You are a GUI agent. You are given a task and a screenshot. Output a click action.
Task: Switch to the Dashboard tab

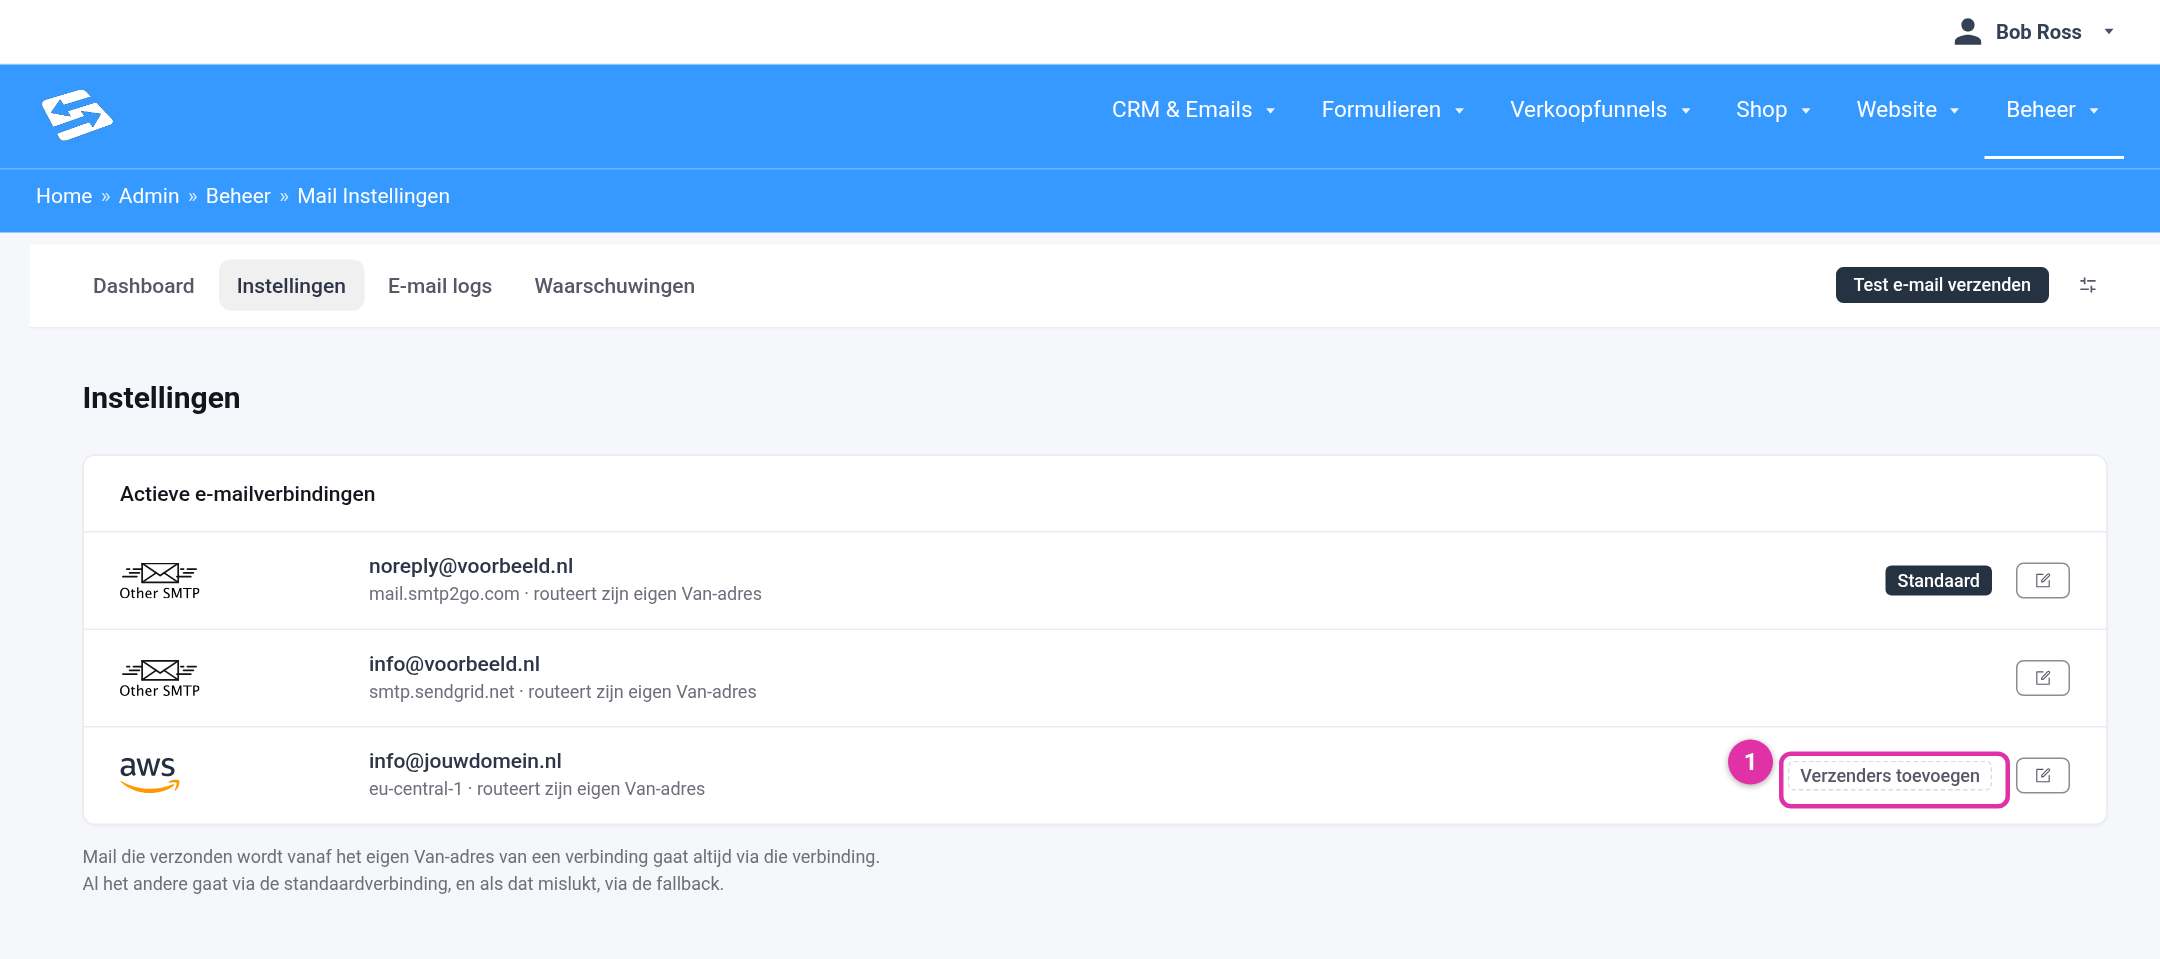(143, 286)
